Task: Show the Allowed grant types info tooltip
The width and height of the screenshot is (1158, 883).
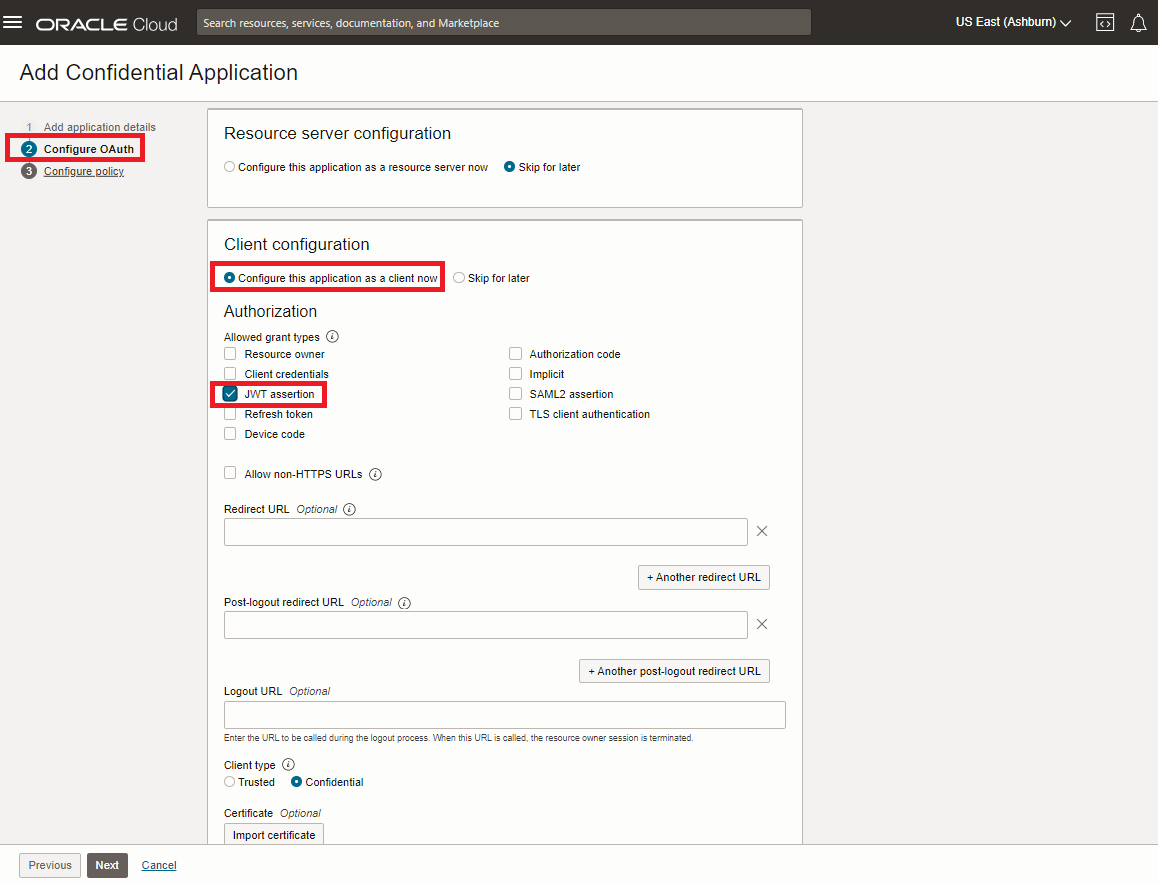Action: [x=331, y=336]
